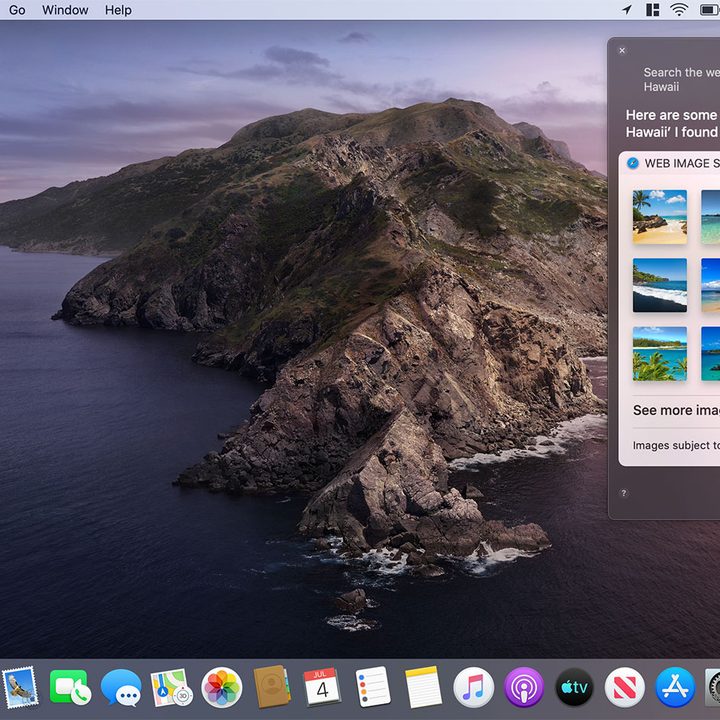Open Messages from the Dock

coord(121,687)
